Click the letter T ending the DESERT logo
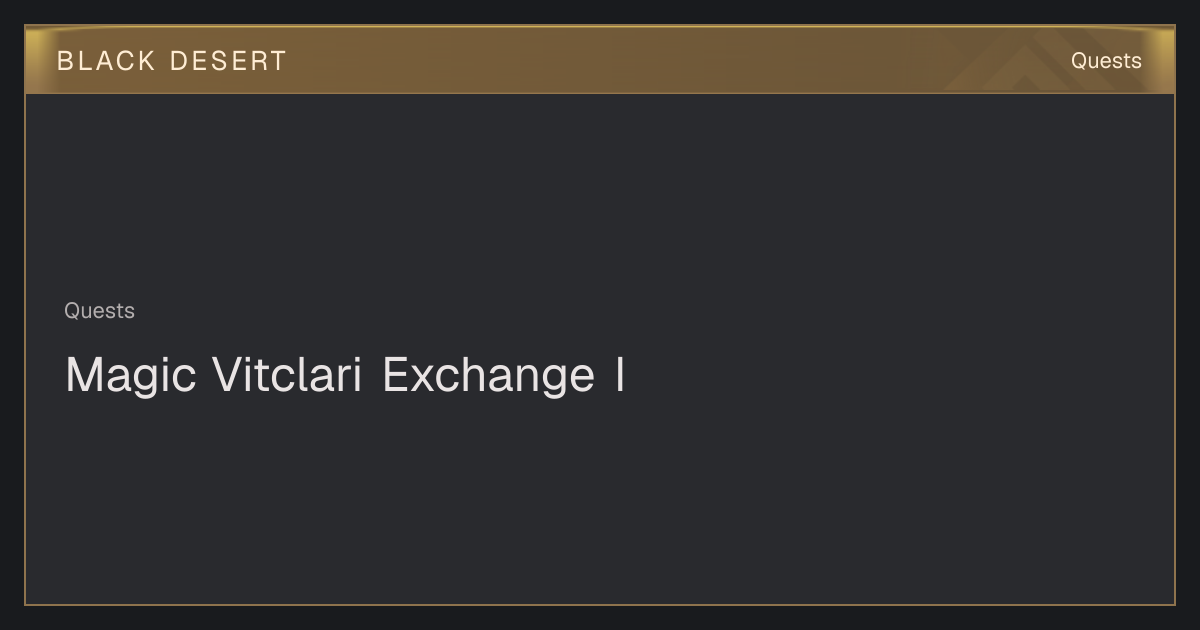 278,61
